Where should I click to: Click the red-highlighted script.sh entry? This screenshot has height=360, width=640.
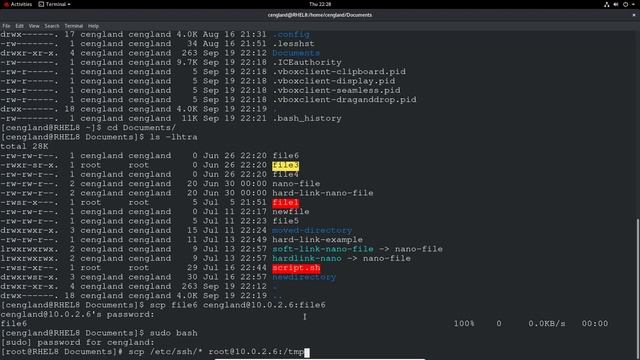[296, 268]
